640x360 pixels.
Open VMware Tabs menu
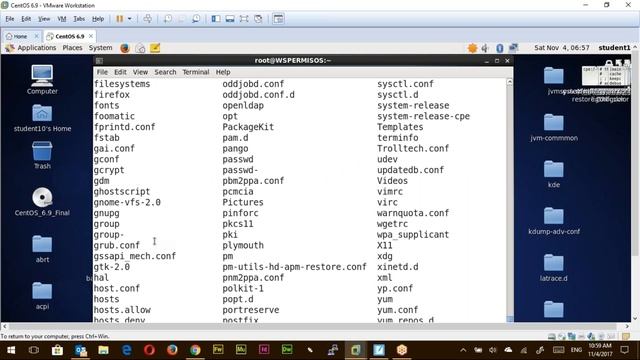79,19
